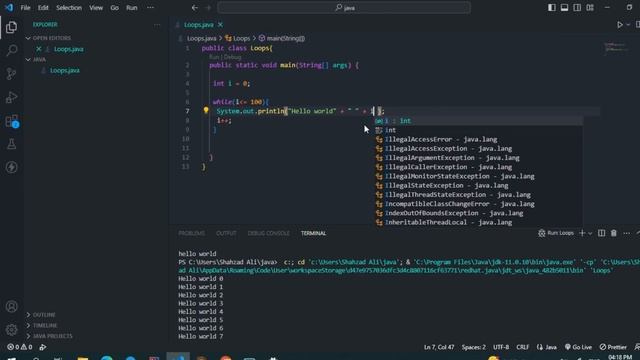Screen dimensions: 640x360
Task: Open the launch profile dropdown next to plus
Action: click(x=590, y=233)
